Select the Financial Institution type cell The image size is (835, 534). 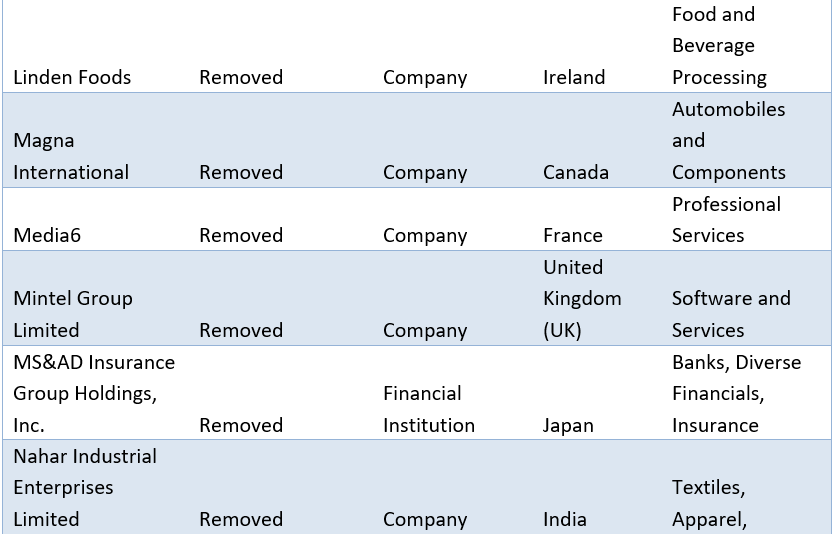point(429,409)
